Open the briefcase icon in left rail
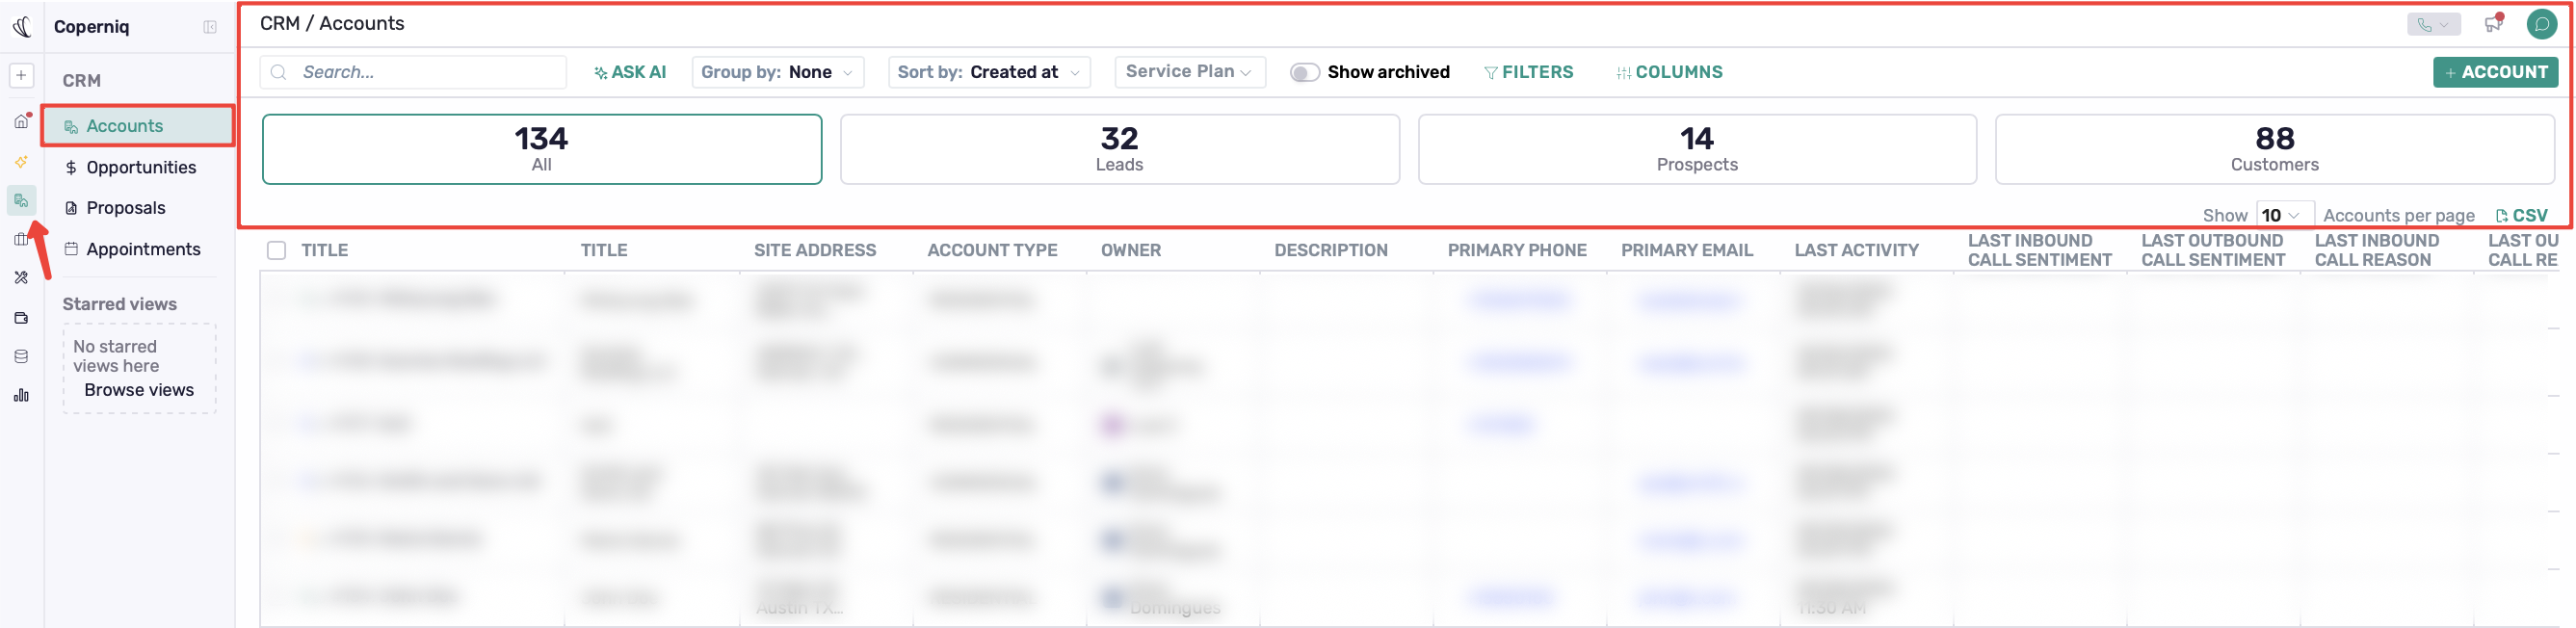The width and height of the screenshot is (2576, 628). tap(21, 239)
